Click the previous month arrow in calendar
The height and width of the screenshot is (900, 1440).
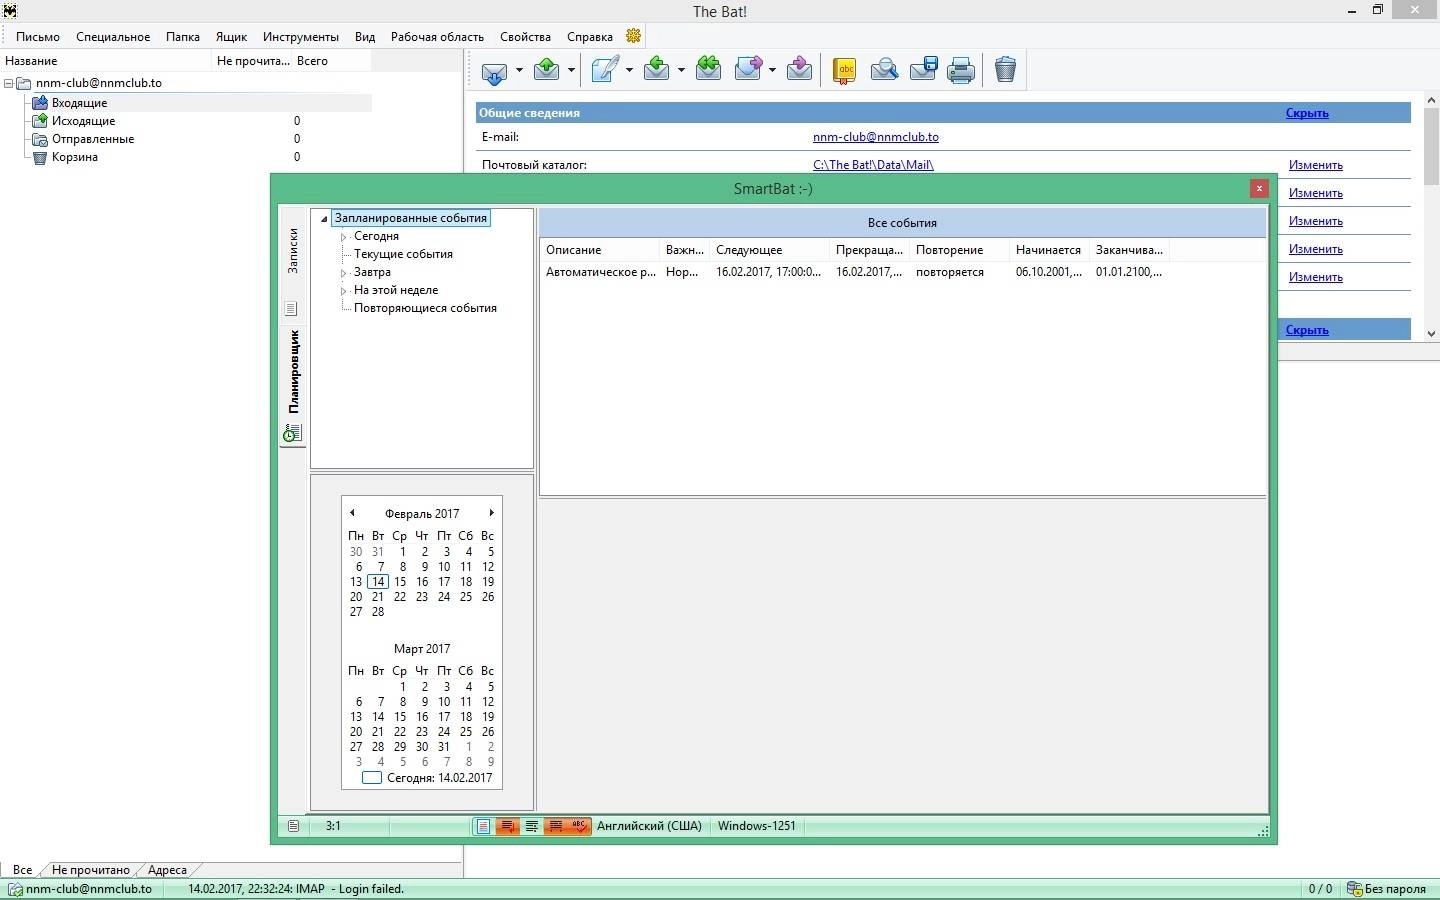pyautogui.click(x=352, y=513)
